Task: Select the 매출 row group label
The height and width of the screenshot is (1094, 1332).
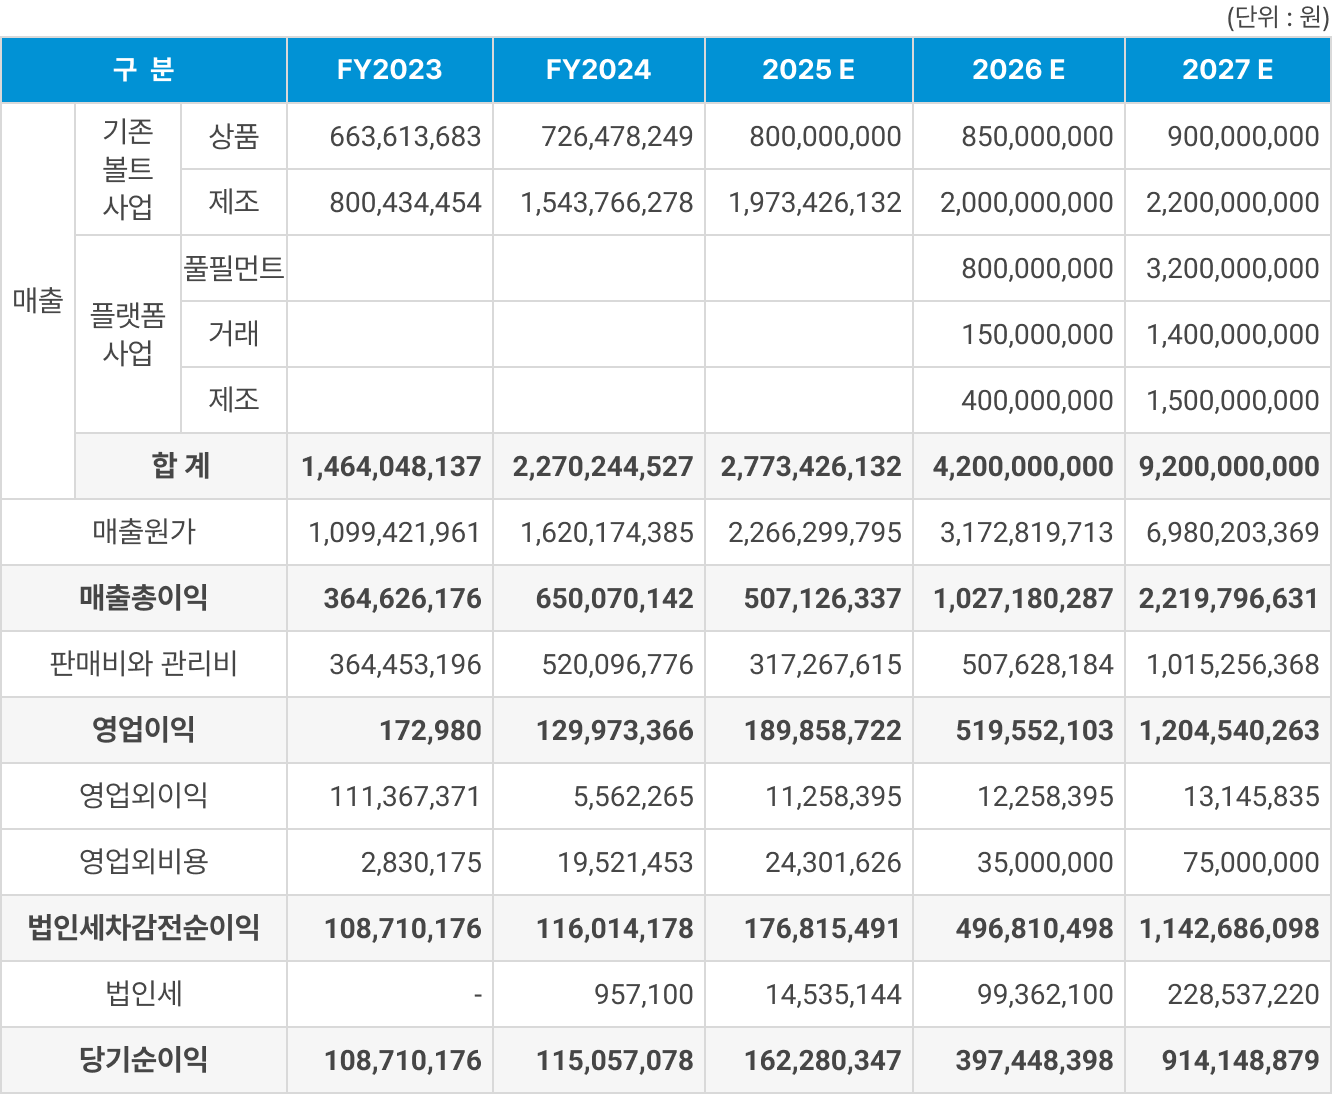Action: click(38, 300)
